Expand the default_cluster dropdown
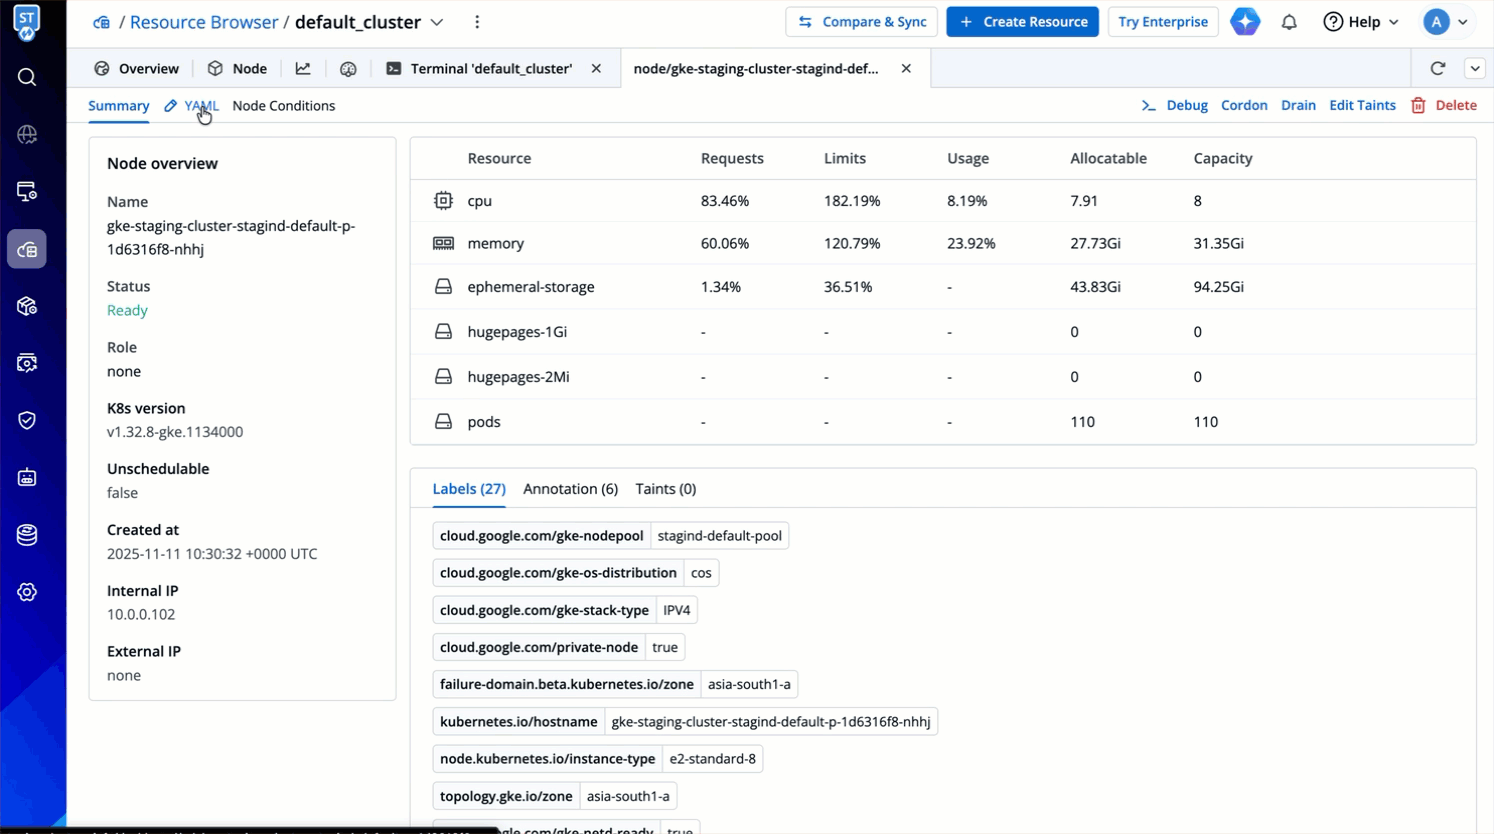Image resolution: width=1494 pixels, height=834 pixels. tap(437, 22)
